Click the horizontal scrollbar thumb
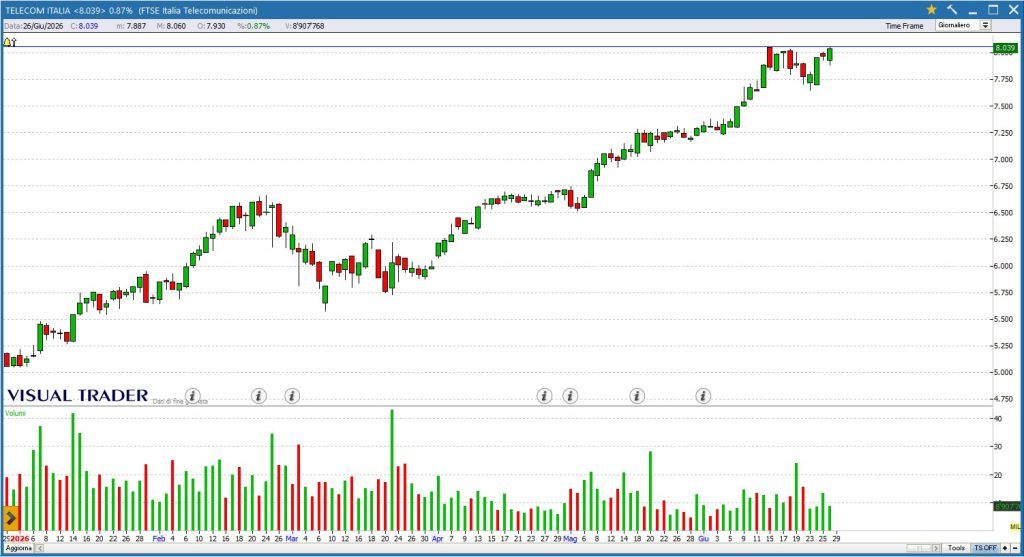Image resolution: width=1024 pixels, height=557 pixels. [920, 548]
